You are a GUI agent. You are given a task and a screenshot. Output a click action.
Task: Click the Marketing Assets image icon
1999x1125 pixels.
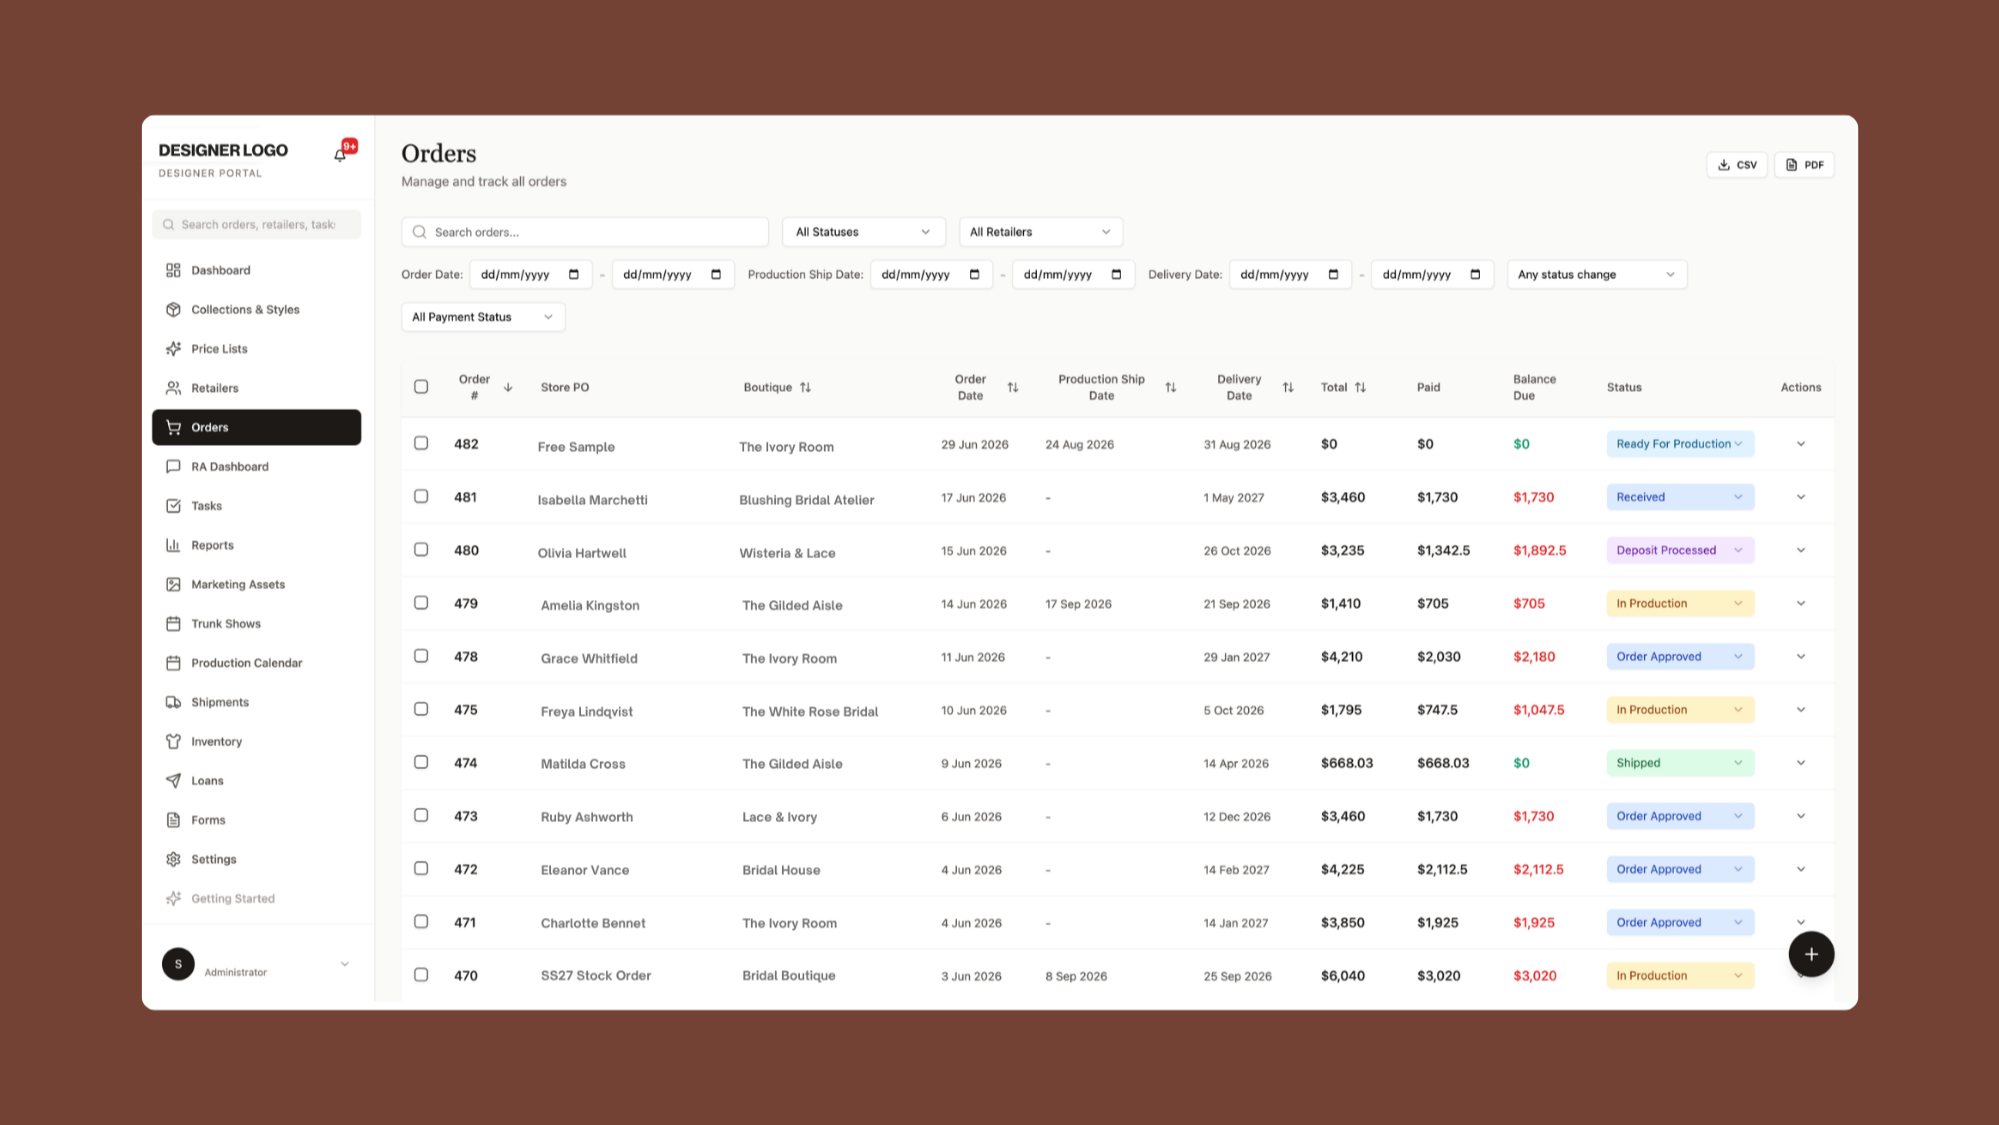point(173,584)
